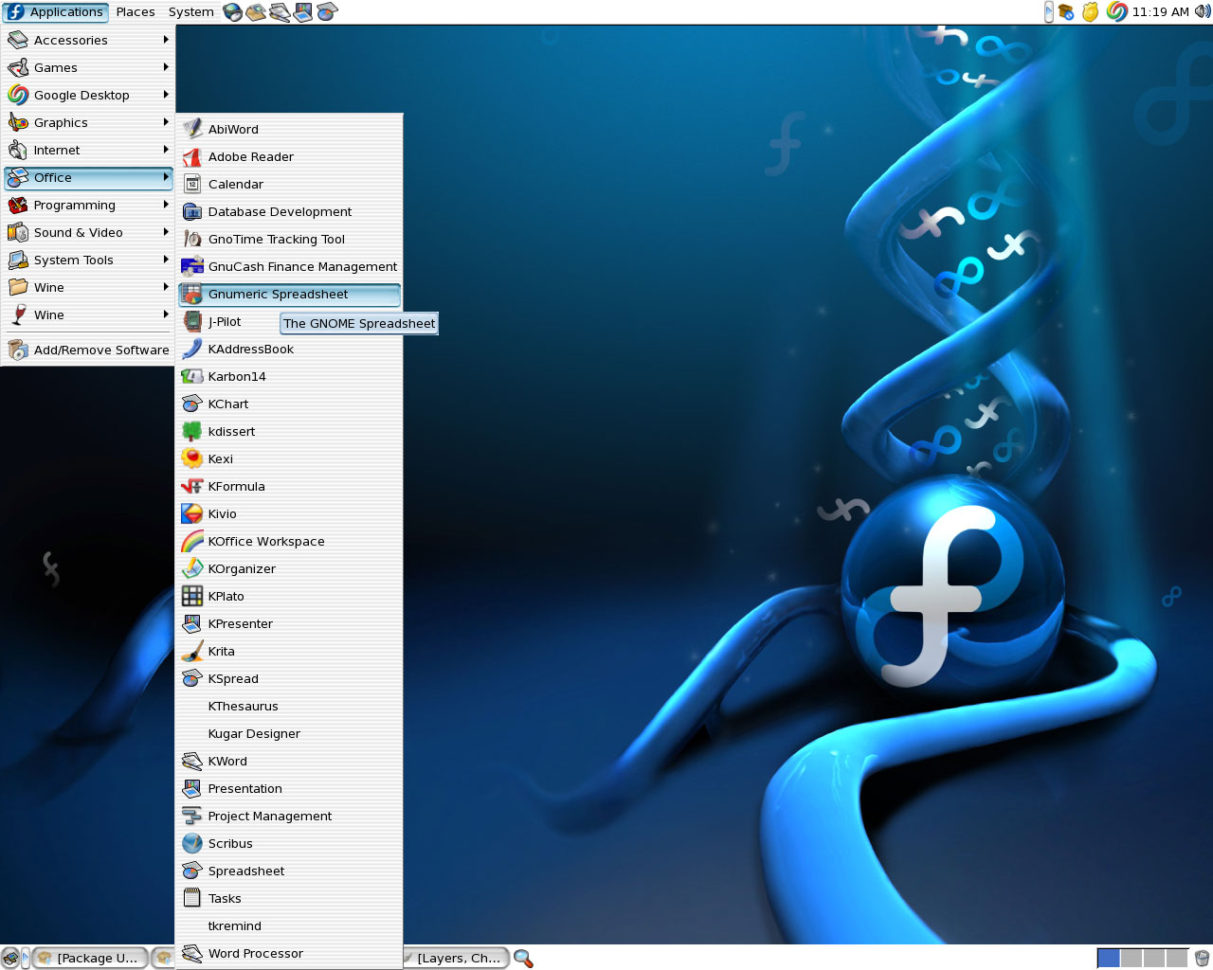
Task: Choose the Word Processor menu entry
Action: point(255,954)
